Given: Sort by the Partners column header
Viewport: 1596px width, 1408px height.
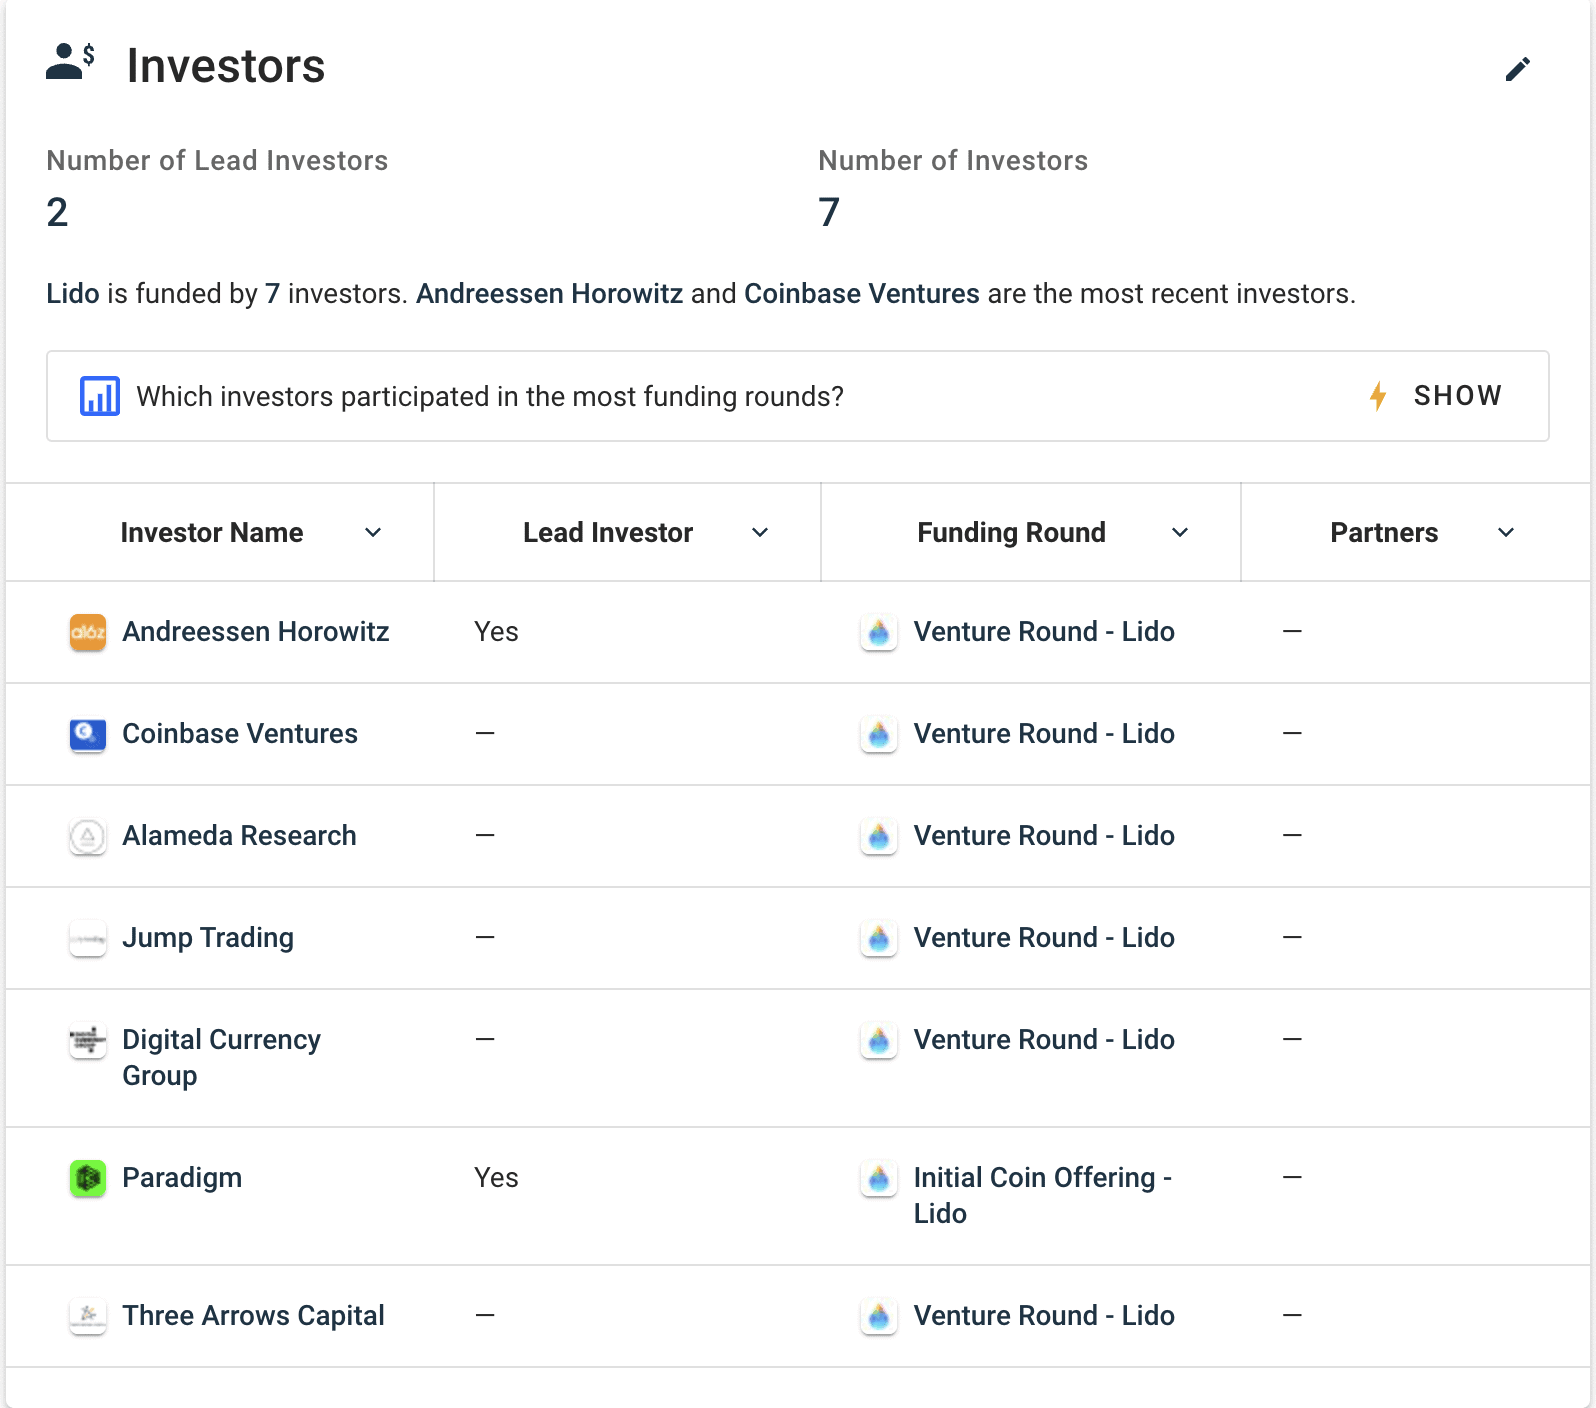Looking at the screenshot, I should [x=1384, y=533].
